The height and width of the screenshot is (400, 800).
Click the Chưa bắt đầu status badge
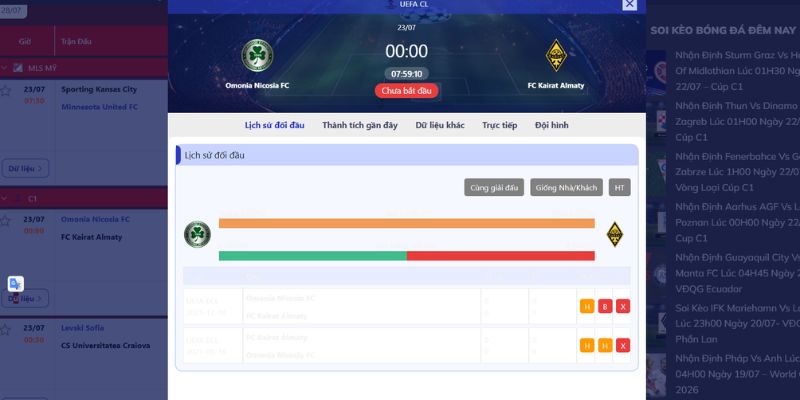[x=407, y=91]
